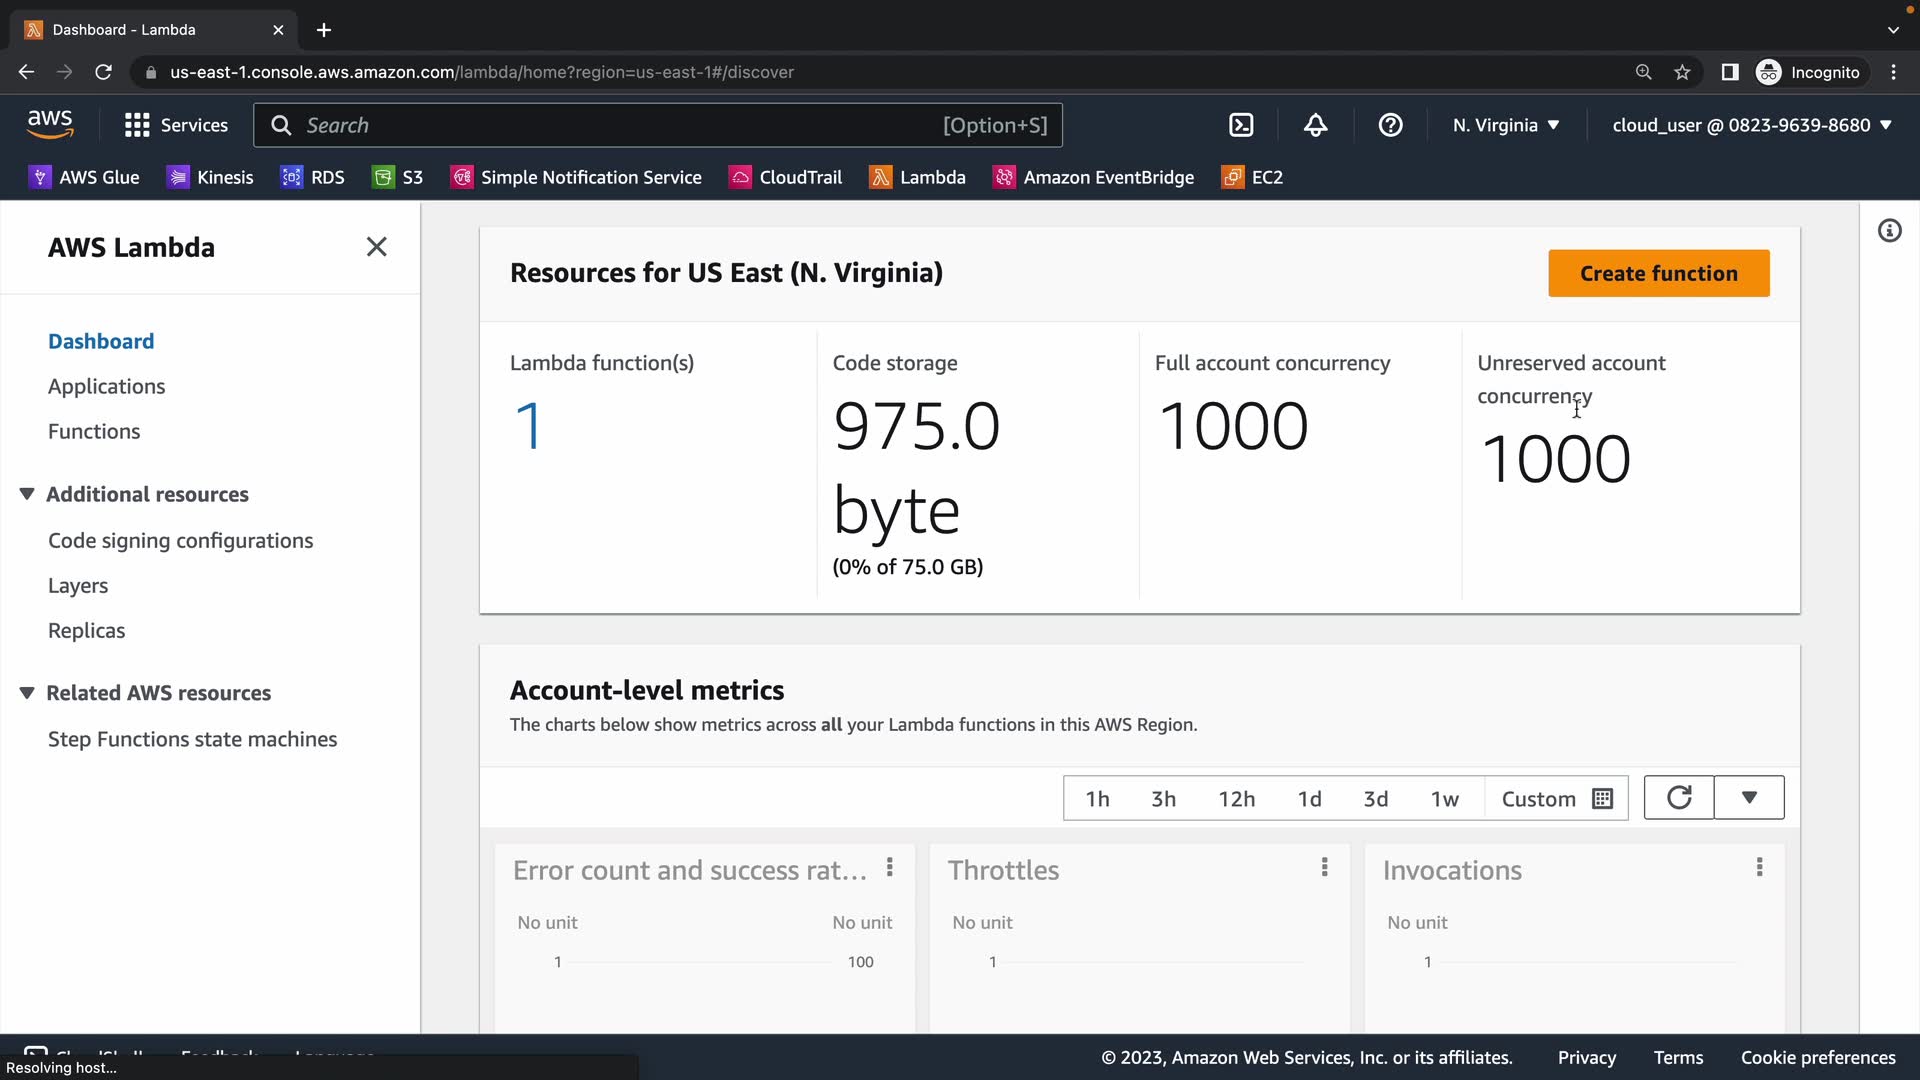1920x1080 pixels.
Task: Close the AWS Lambda navigation panel
Action: click(x=376, y=247)
